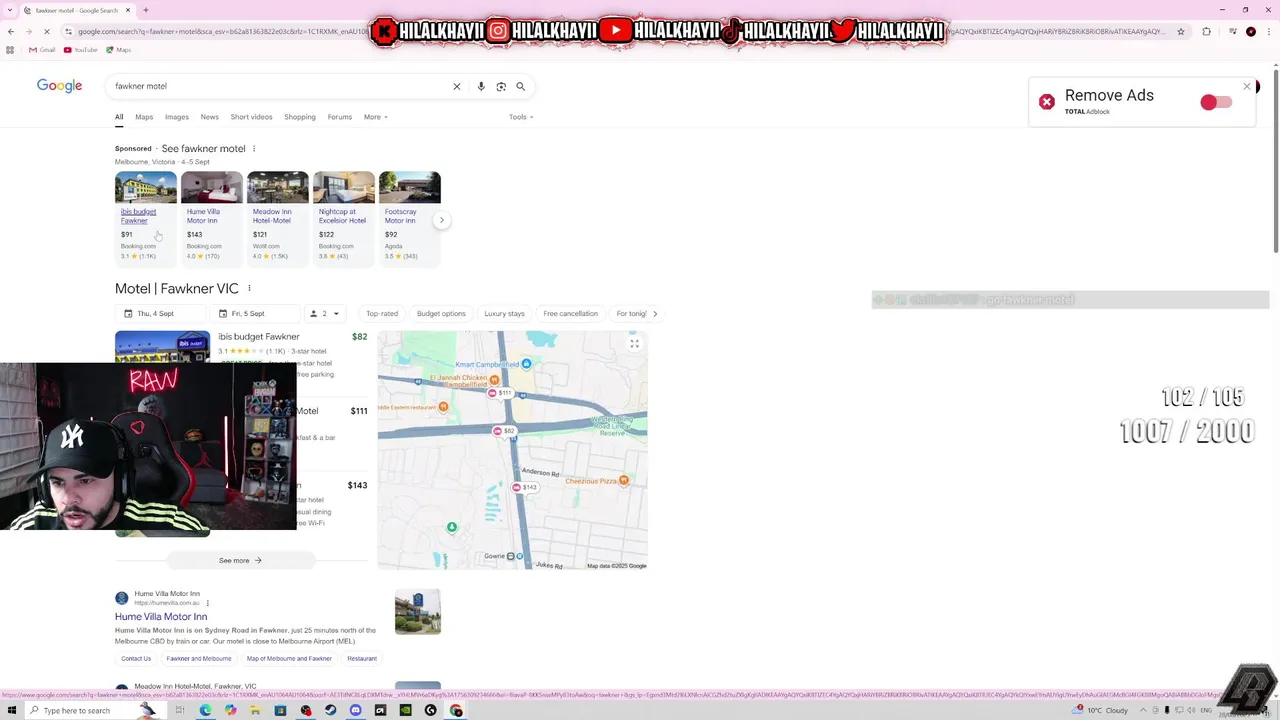The height and width of the screenshot is (720, 1280).
Task: Open the Meadow Inn Hotel-Motel sponsored card
Action: point(278,217)
